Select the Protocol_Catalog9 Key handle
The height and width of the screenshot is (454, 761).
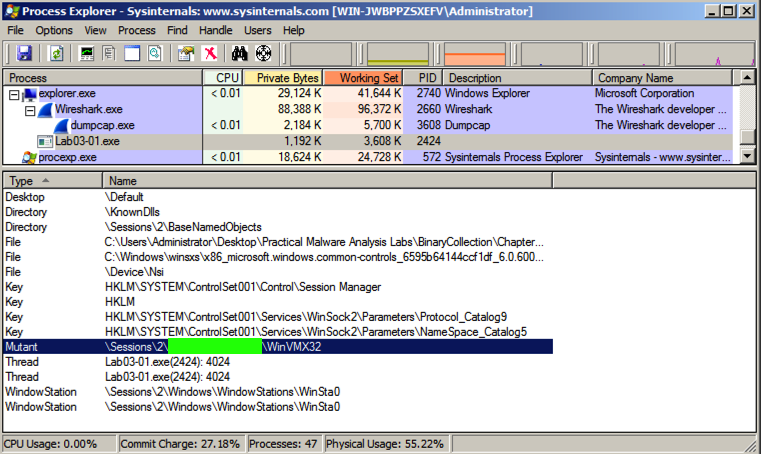(278, 317)
